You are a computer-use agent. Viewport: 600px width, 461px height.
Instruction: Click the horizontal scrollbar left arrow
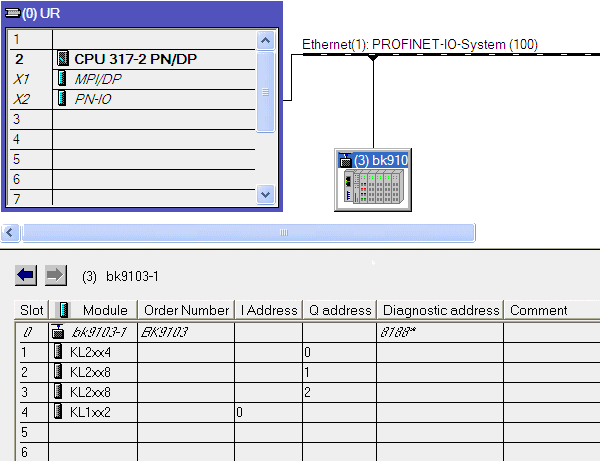[10, 232]
